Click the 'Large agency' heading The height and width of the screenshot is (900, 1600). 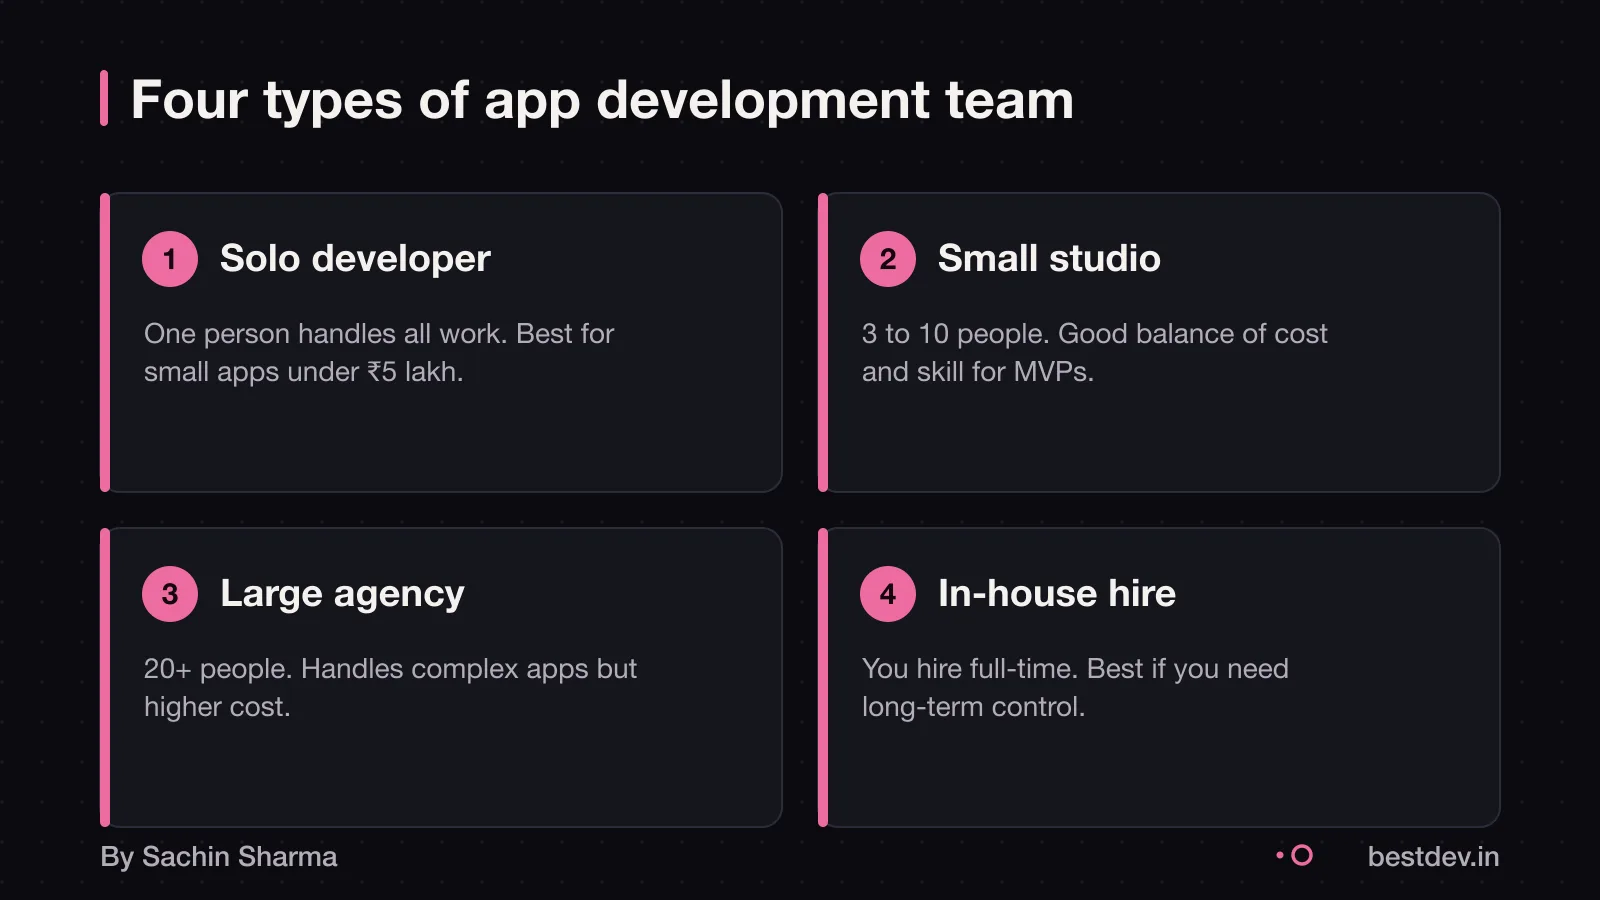[342, 594]
